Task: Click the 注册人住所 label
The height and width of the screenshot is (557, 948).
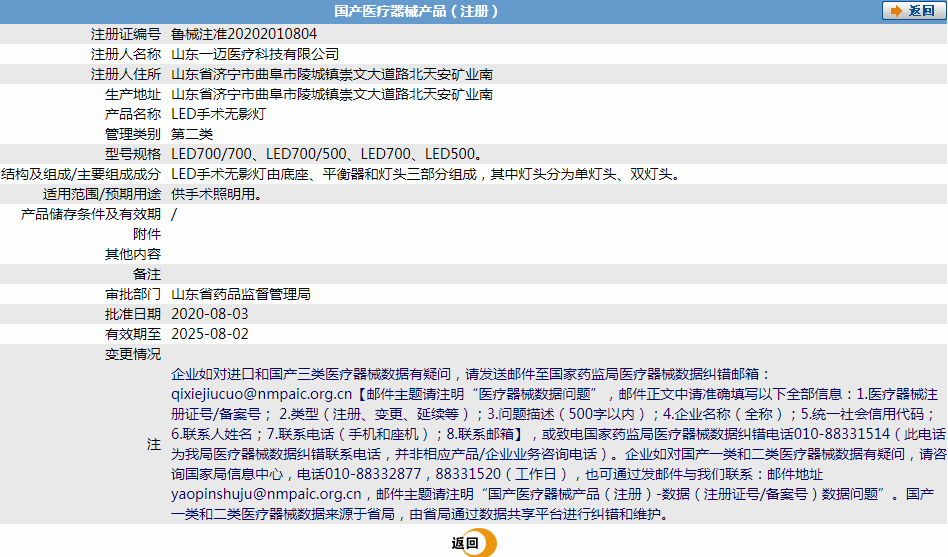Action: 126,74
